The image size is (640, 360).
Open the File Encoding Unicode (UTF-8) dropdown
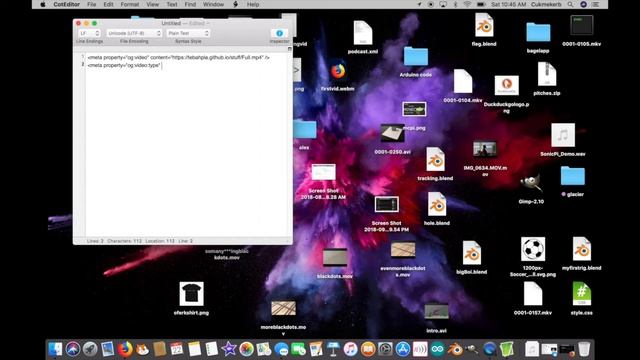[134, 33]
